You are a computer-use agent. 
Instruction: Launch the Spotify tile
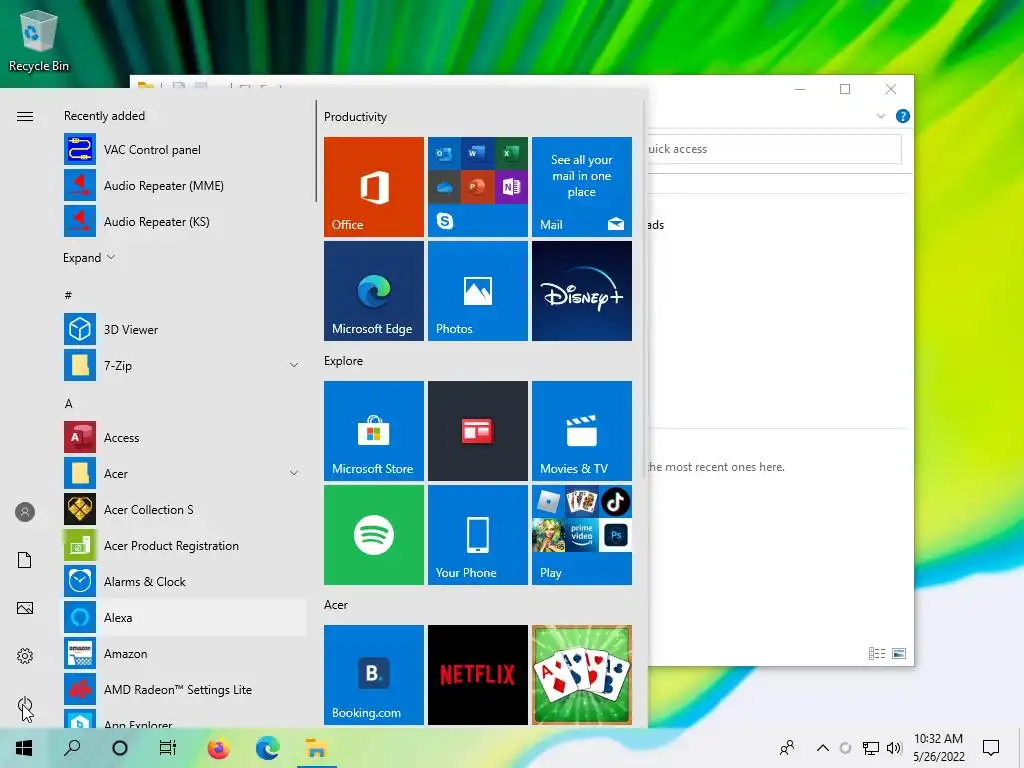(374, 535)
